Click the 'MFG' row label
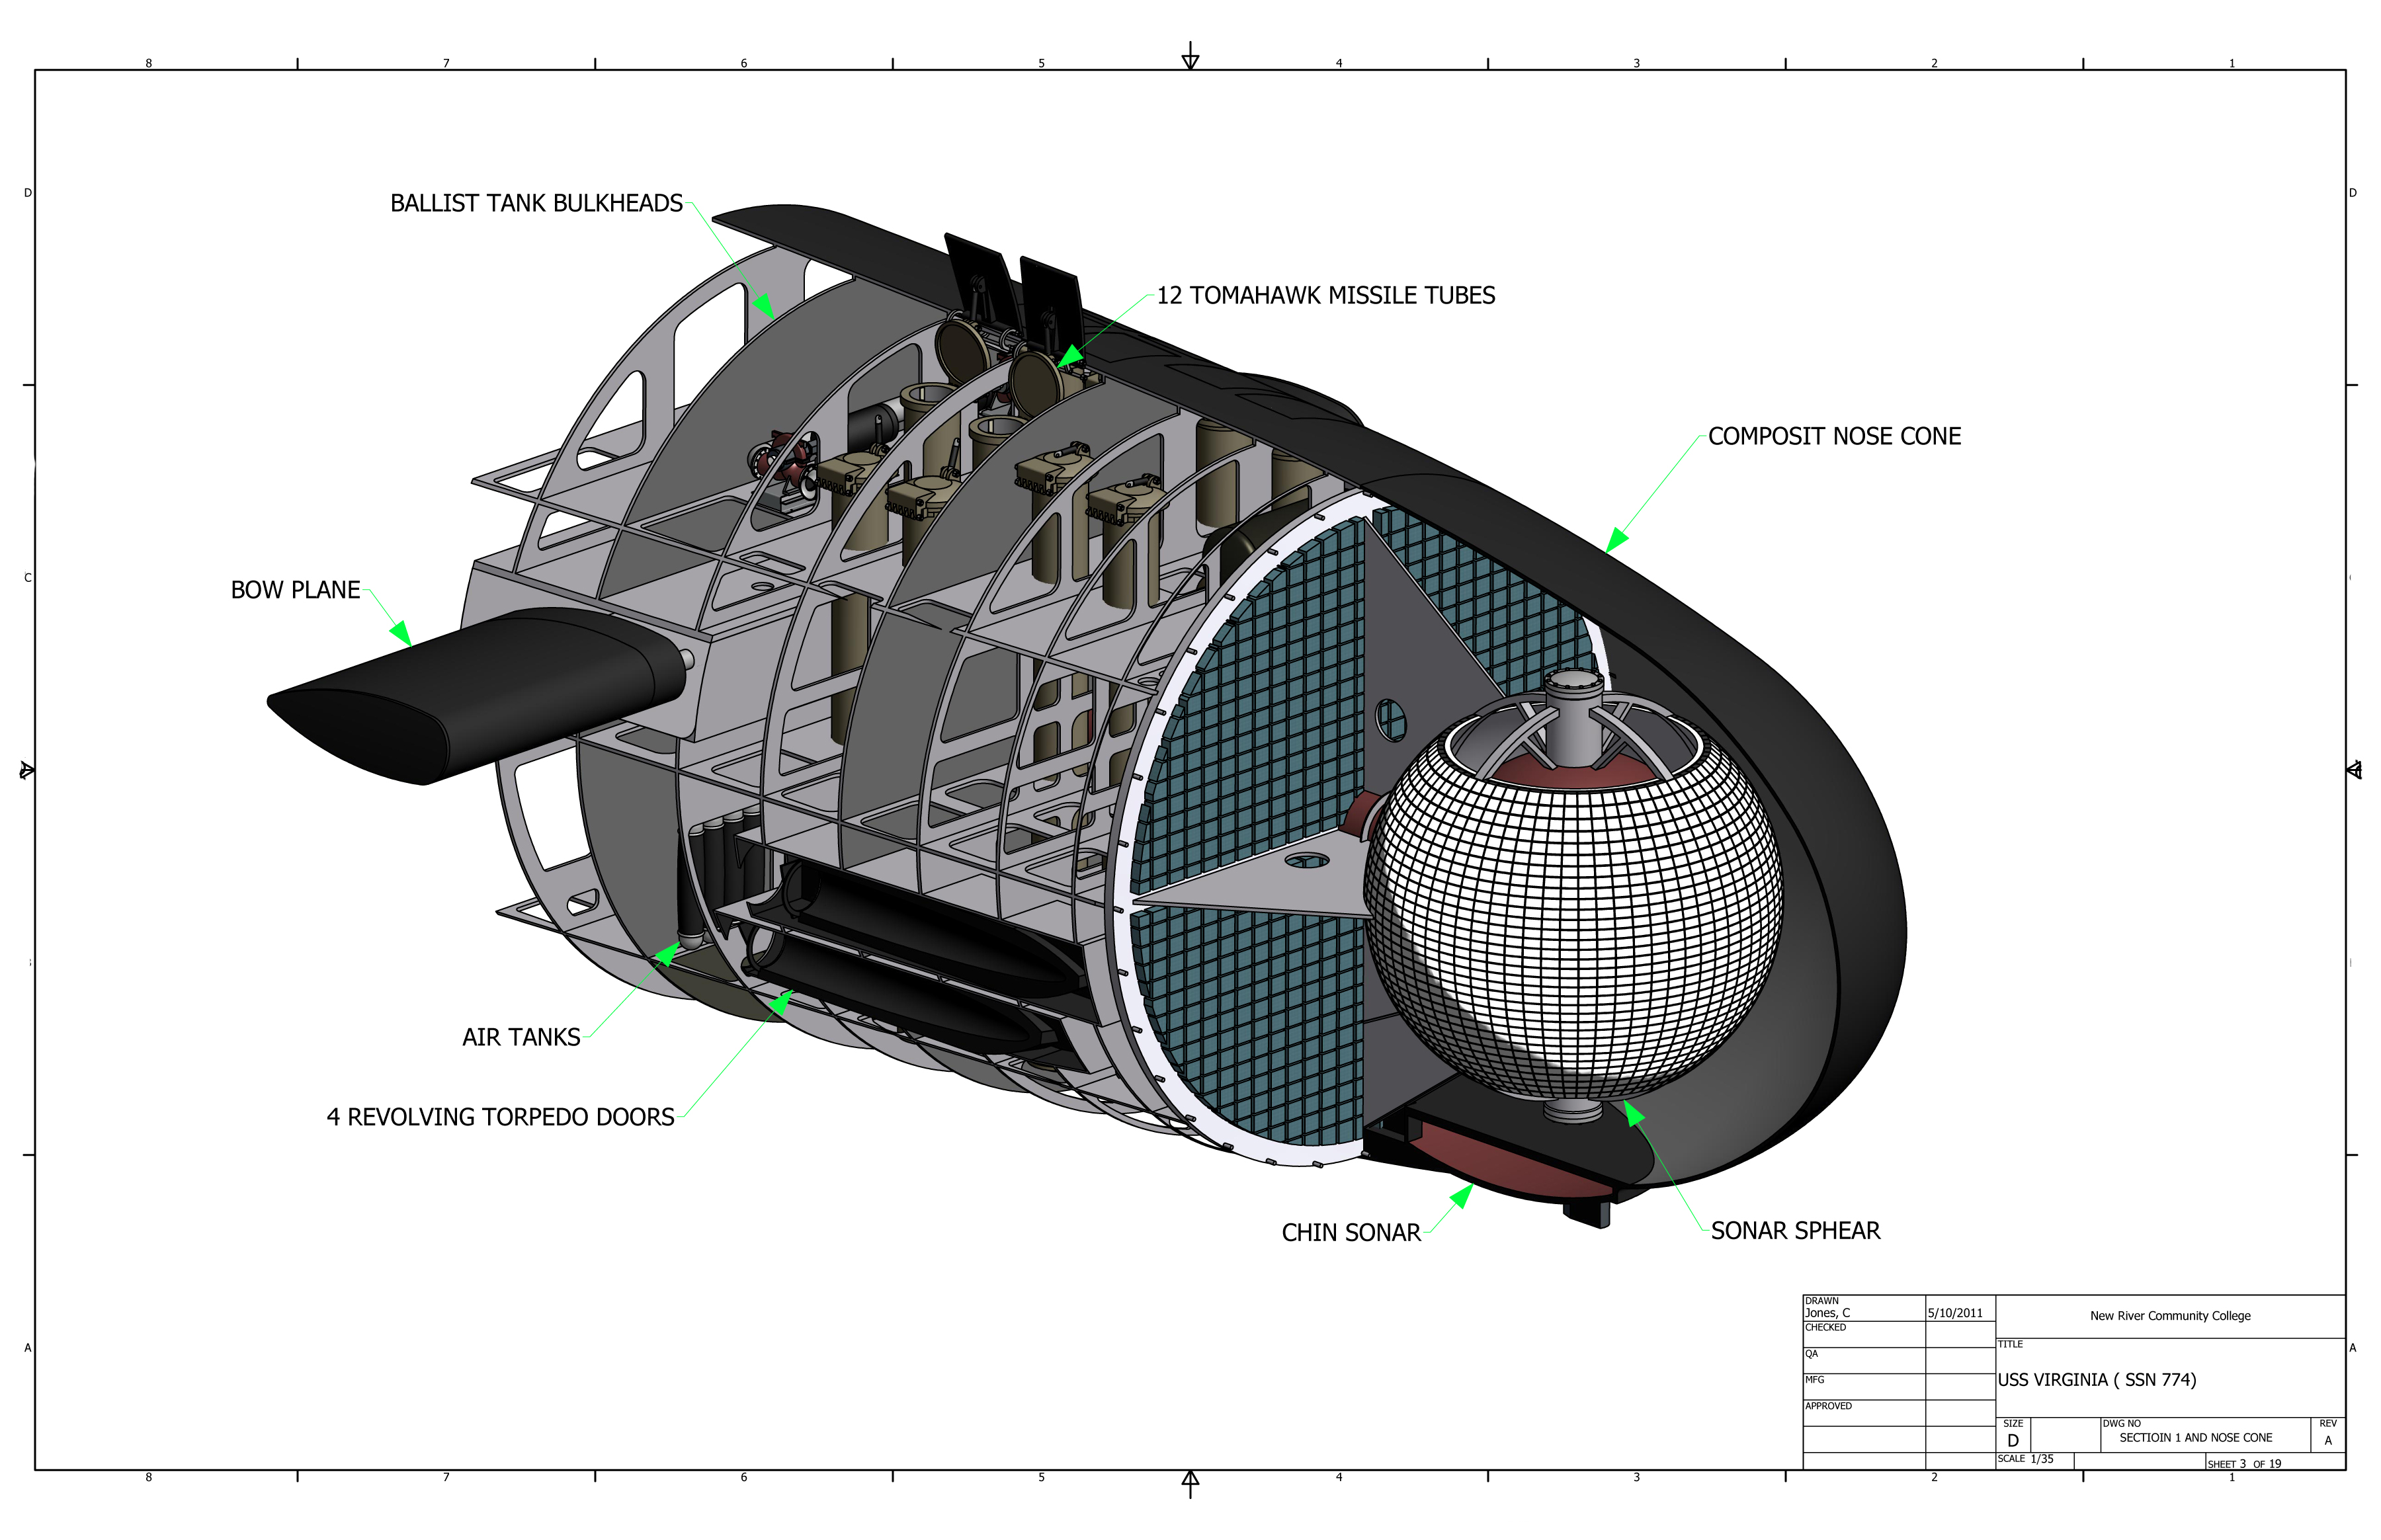Viewport: 2381px width, 1540px height. coord(1814,1380)
